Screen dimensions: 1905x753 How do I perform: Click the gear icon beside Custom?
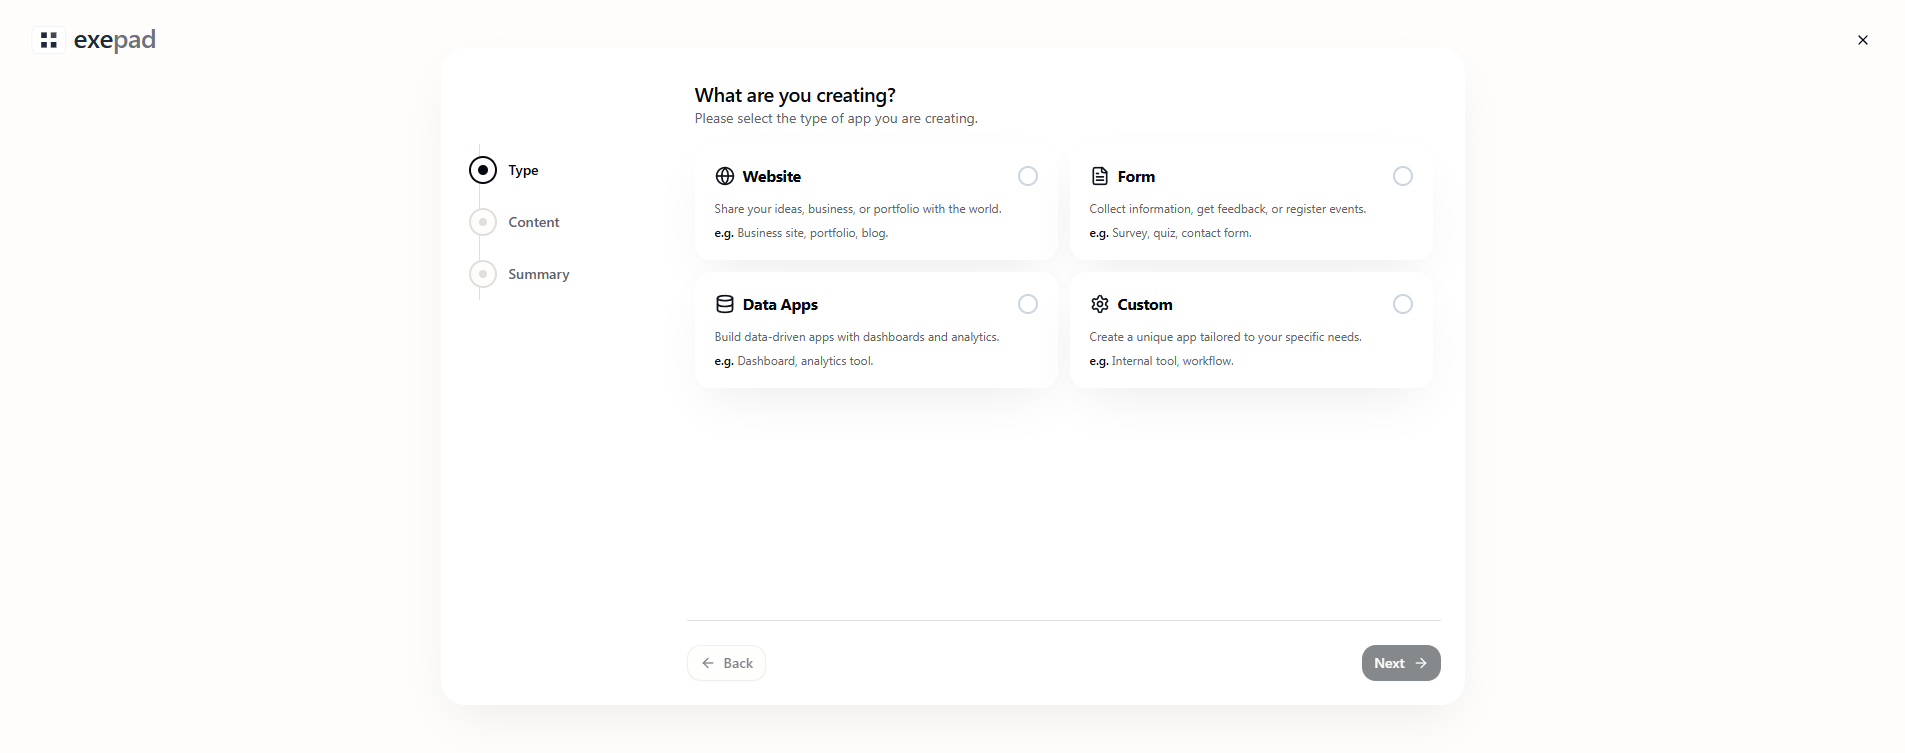[x=1100, y=304]
